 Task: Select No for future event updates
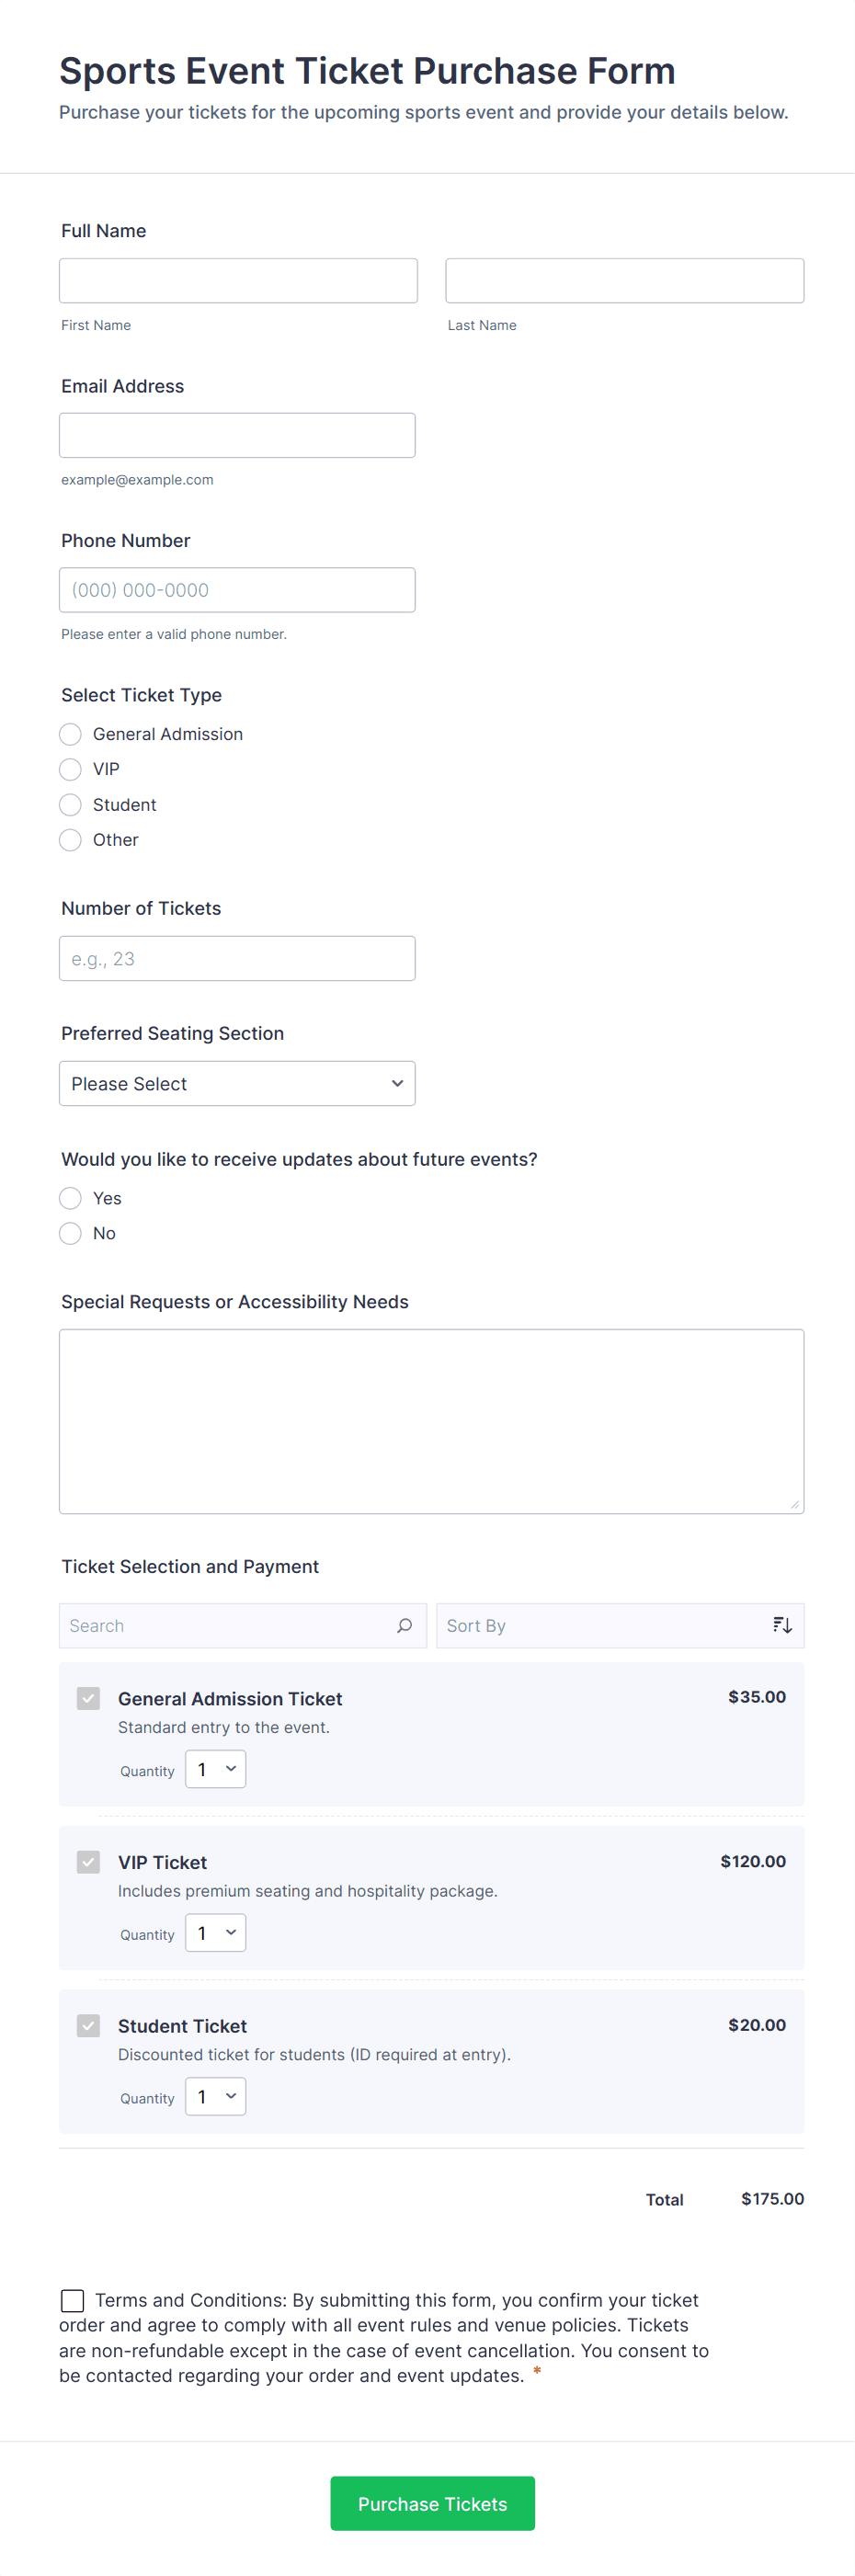[x=70, y=1233]
